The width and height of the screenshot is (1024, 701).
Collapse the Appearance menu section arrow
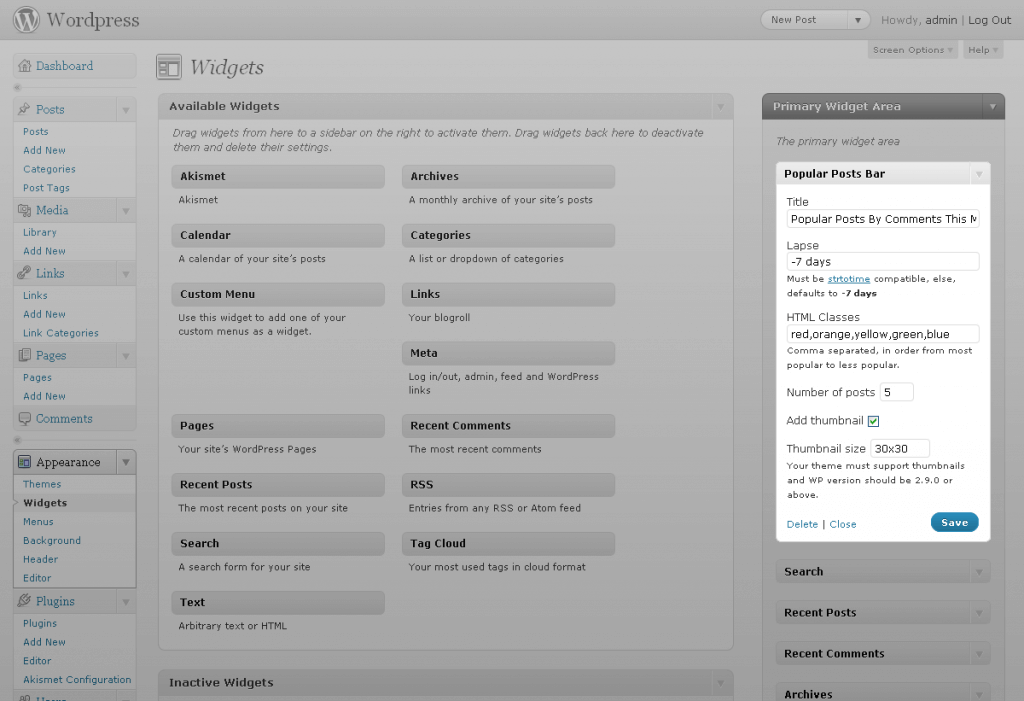(x=126, y=463)
